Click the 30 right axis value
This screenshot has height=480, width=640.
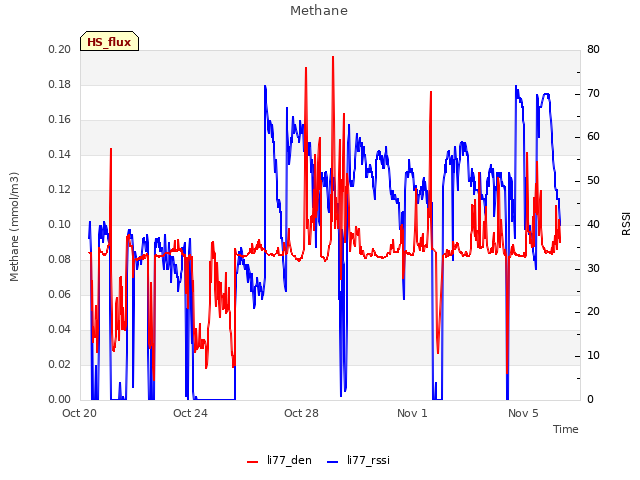pos(593,269)
